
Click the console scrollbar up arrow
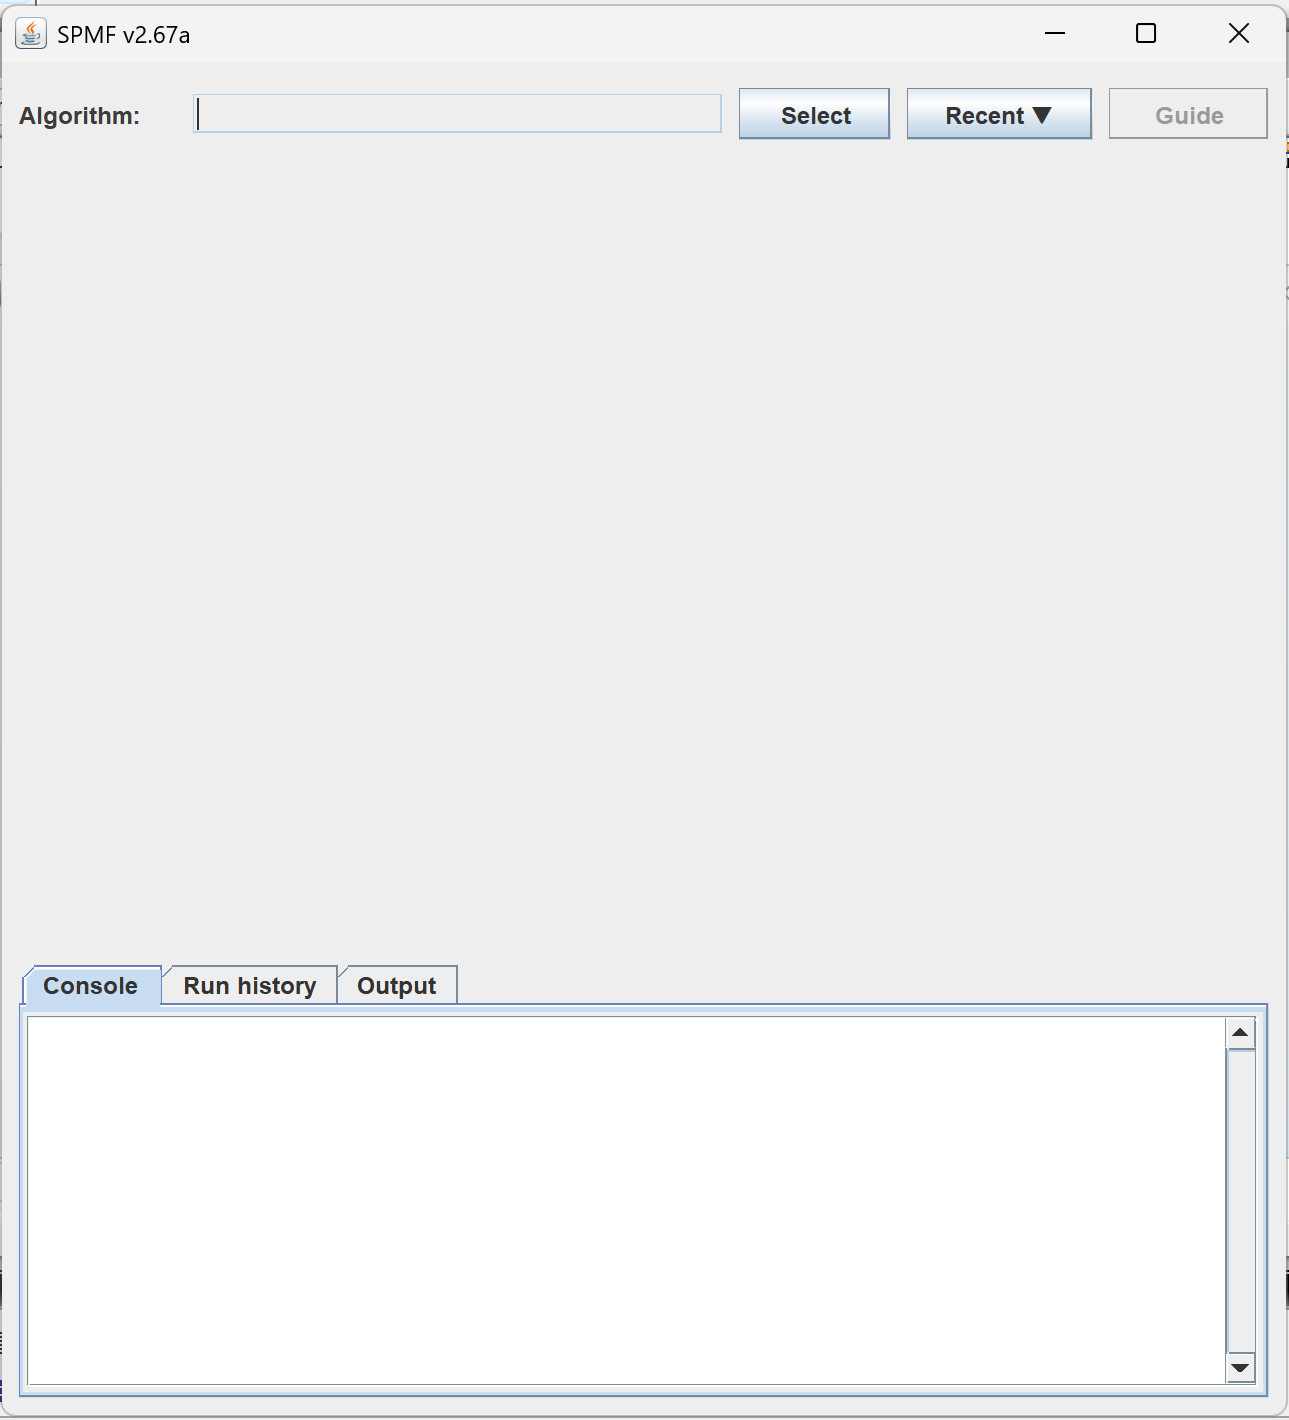(x=1240, y=1033)
